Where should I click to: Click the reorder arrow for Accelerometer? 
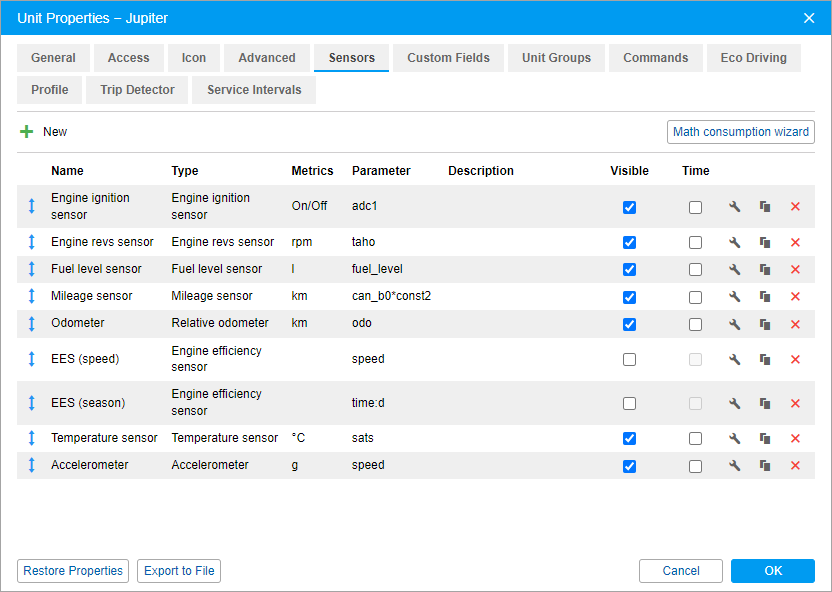[31, 465]
